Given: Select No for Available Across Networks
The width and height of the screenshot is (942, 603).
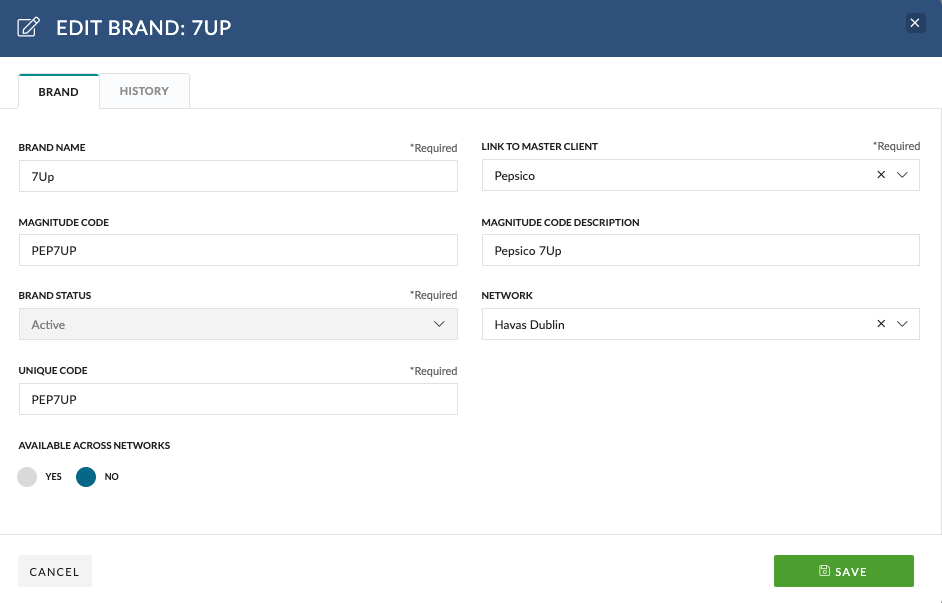Looking at the screenshot, I should 86,477.
